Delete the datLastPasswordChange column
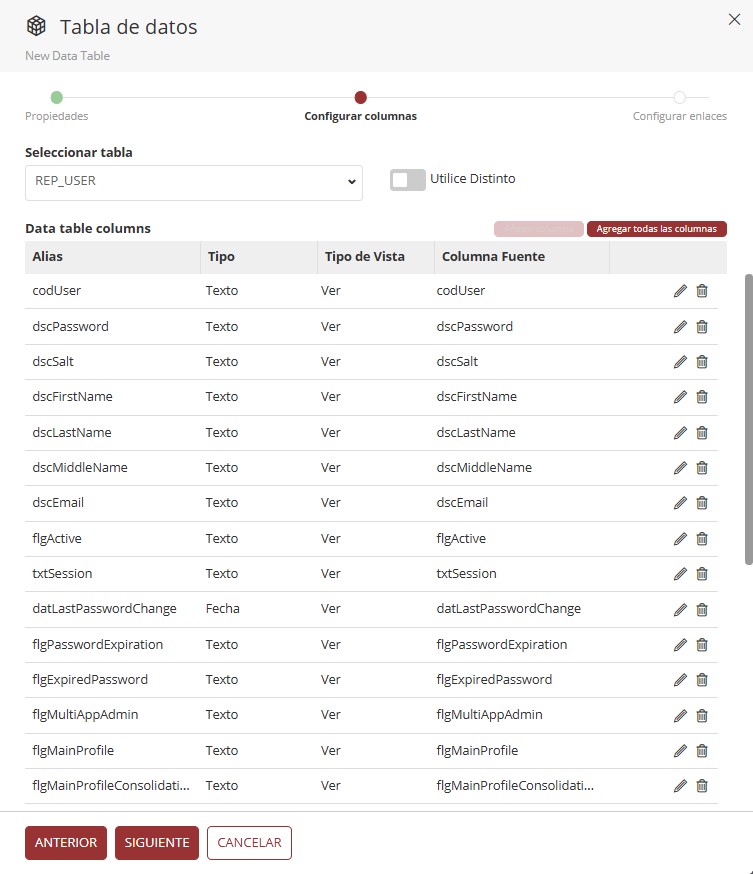Viewport: 753px width, 874px height. [702, 610]
